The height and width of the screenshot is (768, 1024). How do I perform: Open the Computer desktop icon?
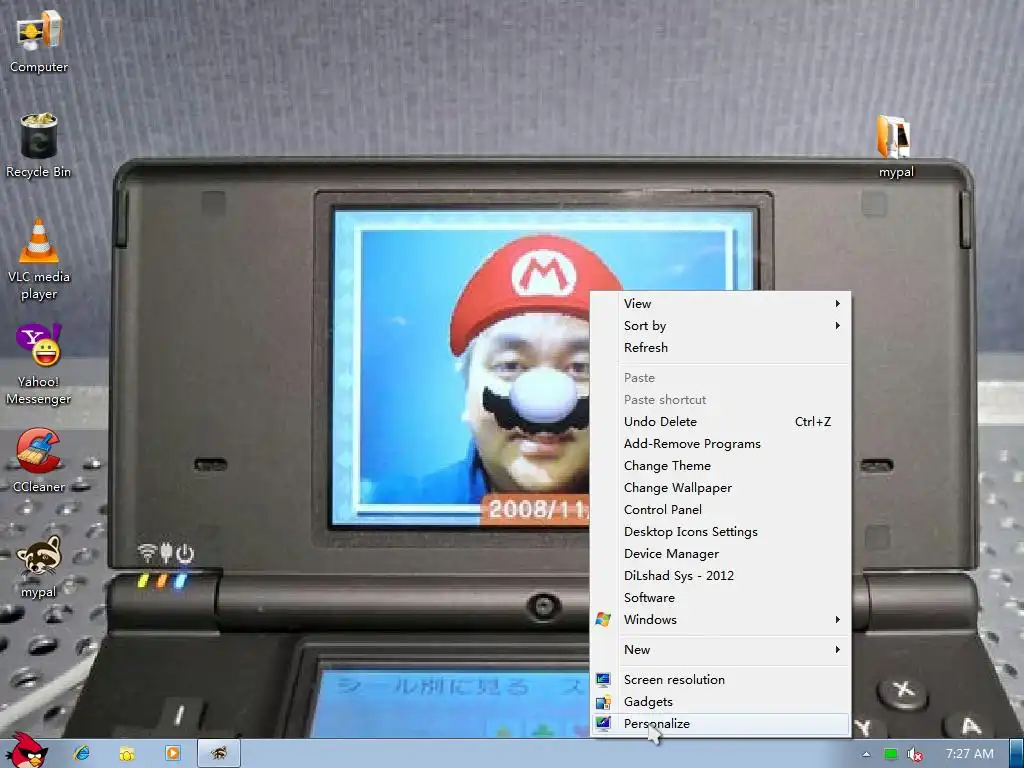[39, 41]
